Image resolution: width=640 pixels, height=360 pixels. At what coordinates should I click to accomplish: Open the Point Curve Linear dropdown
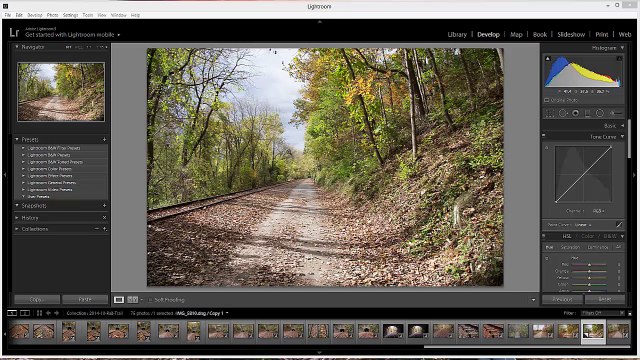(x=582, y=225)
